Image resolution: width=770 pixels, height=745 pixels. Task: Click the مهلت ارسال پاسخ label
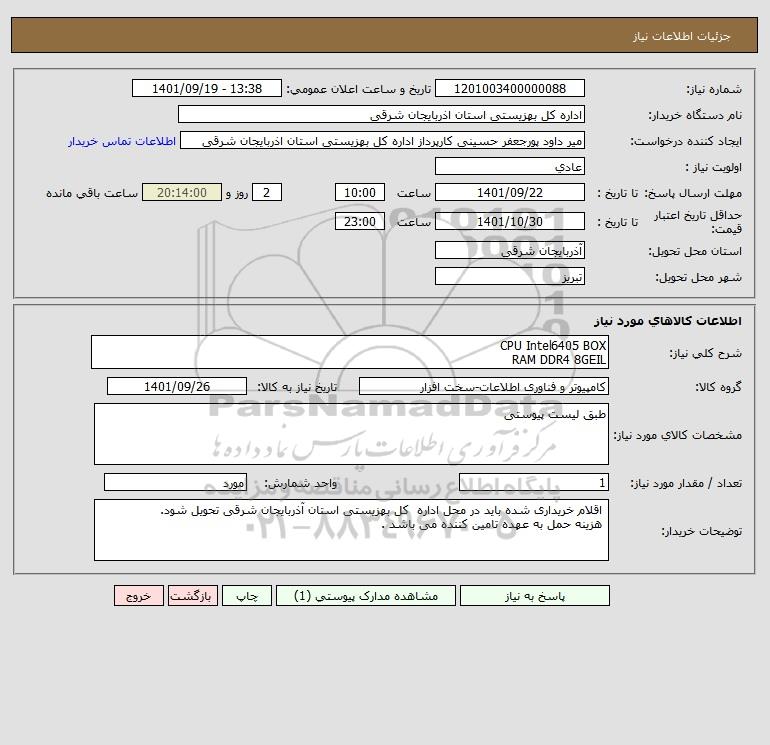coord(693,193)
